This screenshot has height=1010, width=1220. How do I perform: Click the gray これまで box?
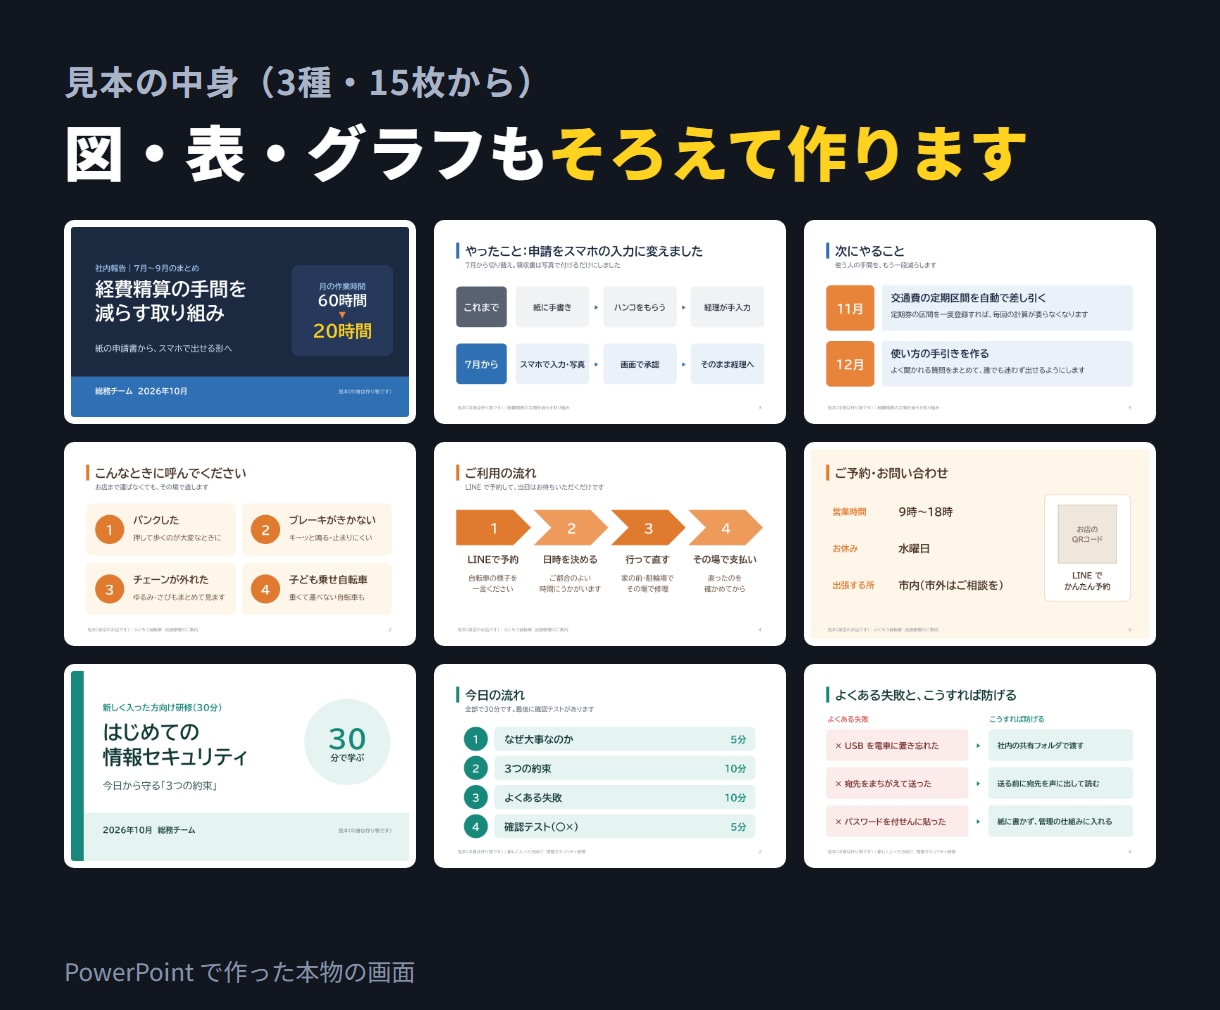point(481,307)
